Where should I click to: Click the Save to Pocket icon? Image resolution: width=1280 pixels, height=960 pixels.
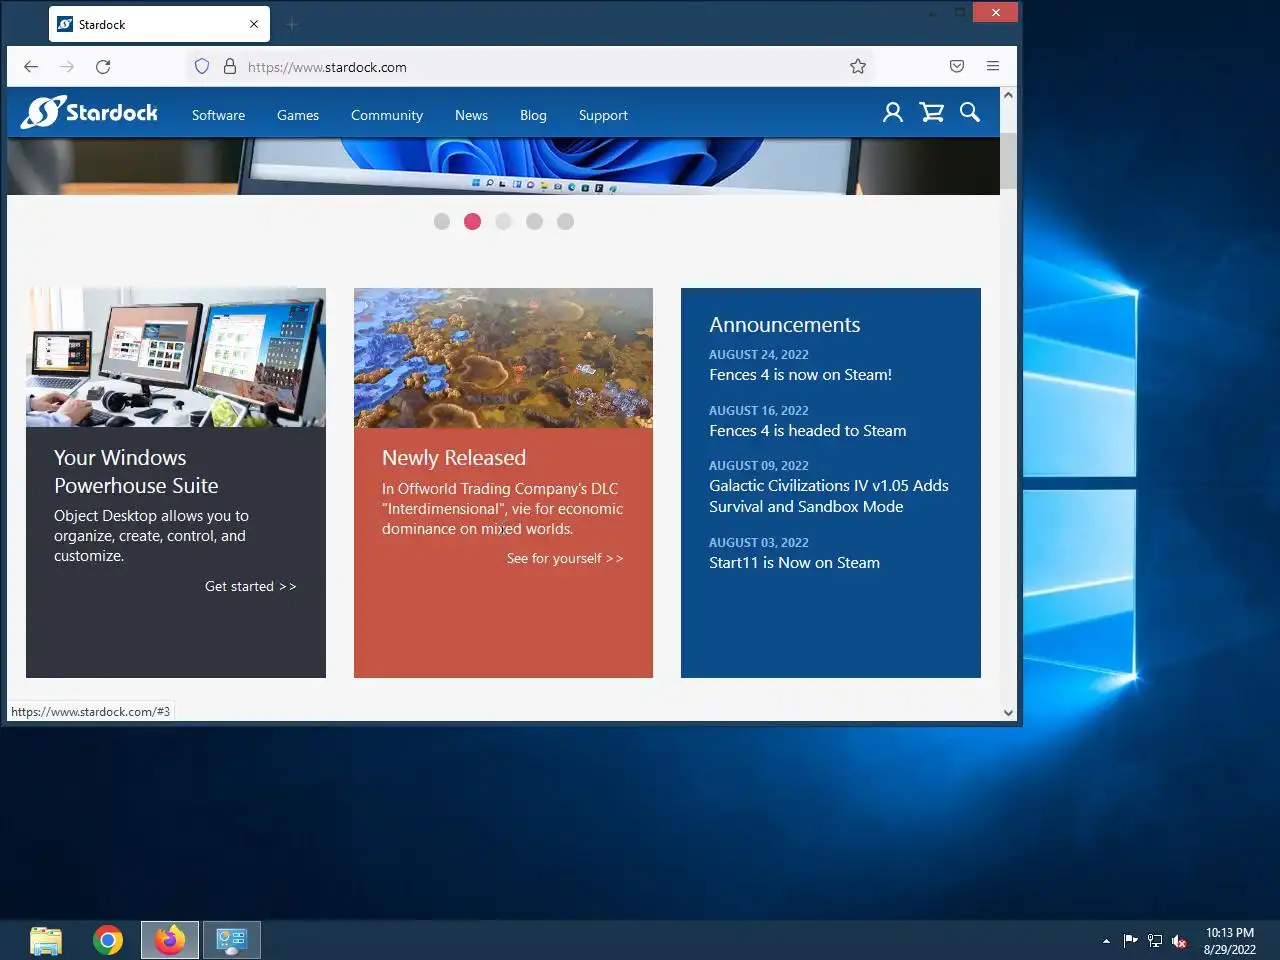[x=957, y=66]
